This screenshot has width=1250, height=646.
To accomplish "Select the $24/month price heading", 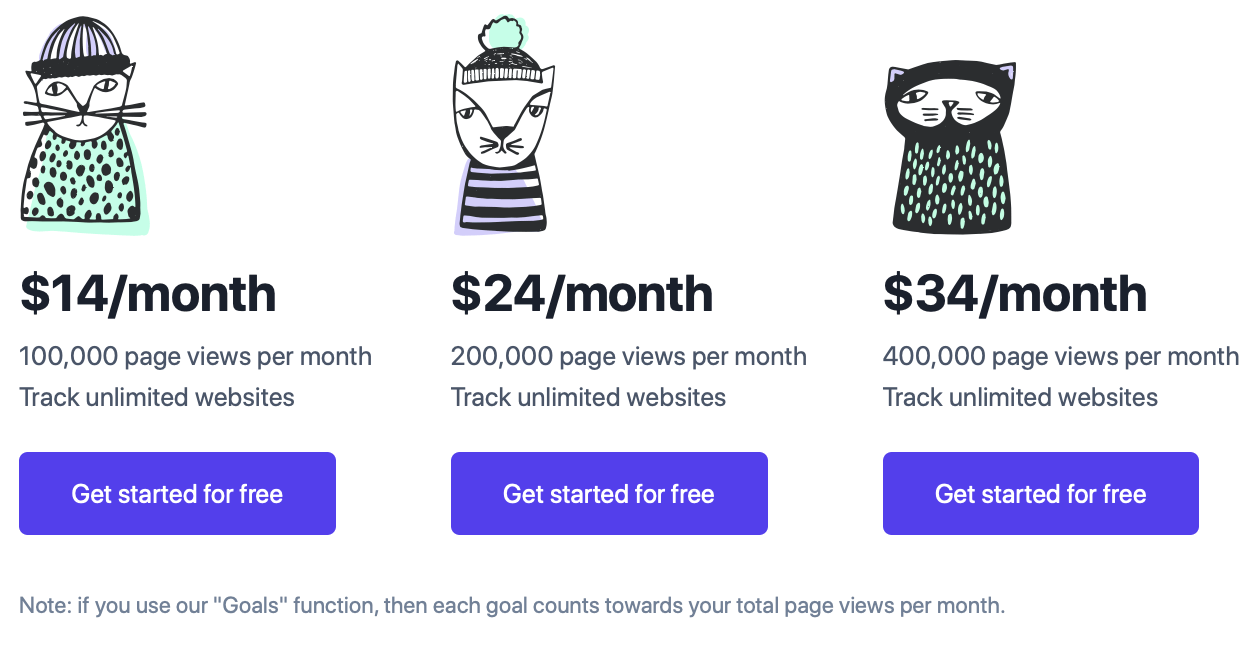I will click(x=582, y=293).
